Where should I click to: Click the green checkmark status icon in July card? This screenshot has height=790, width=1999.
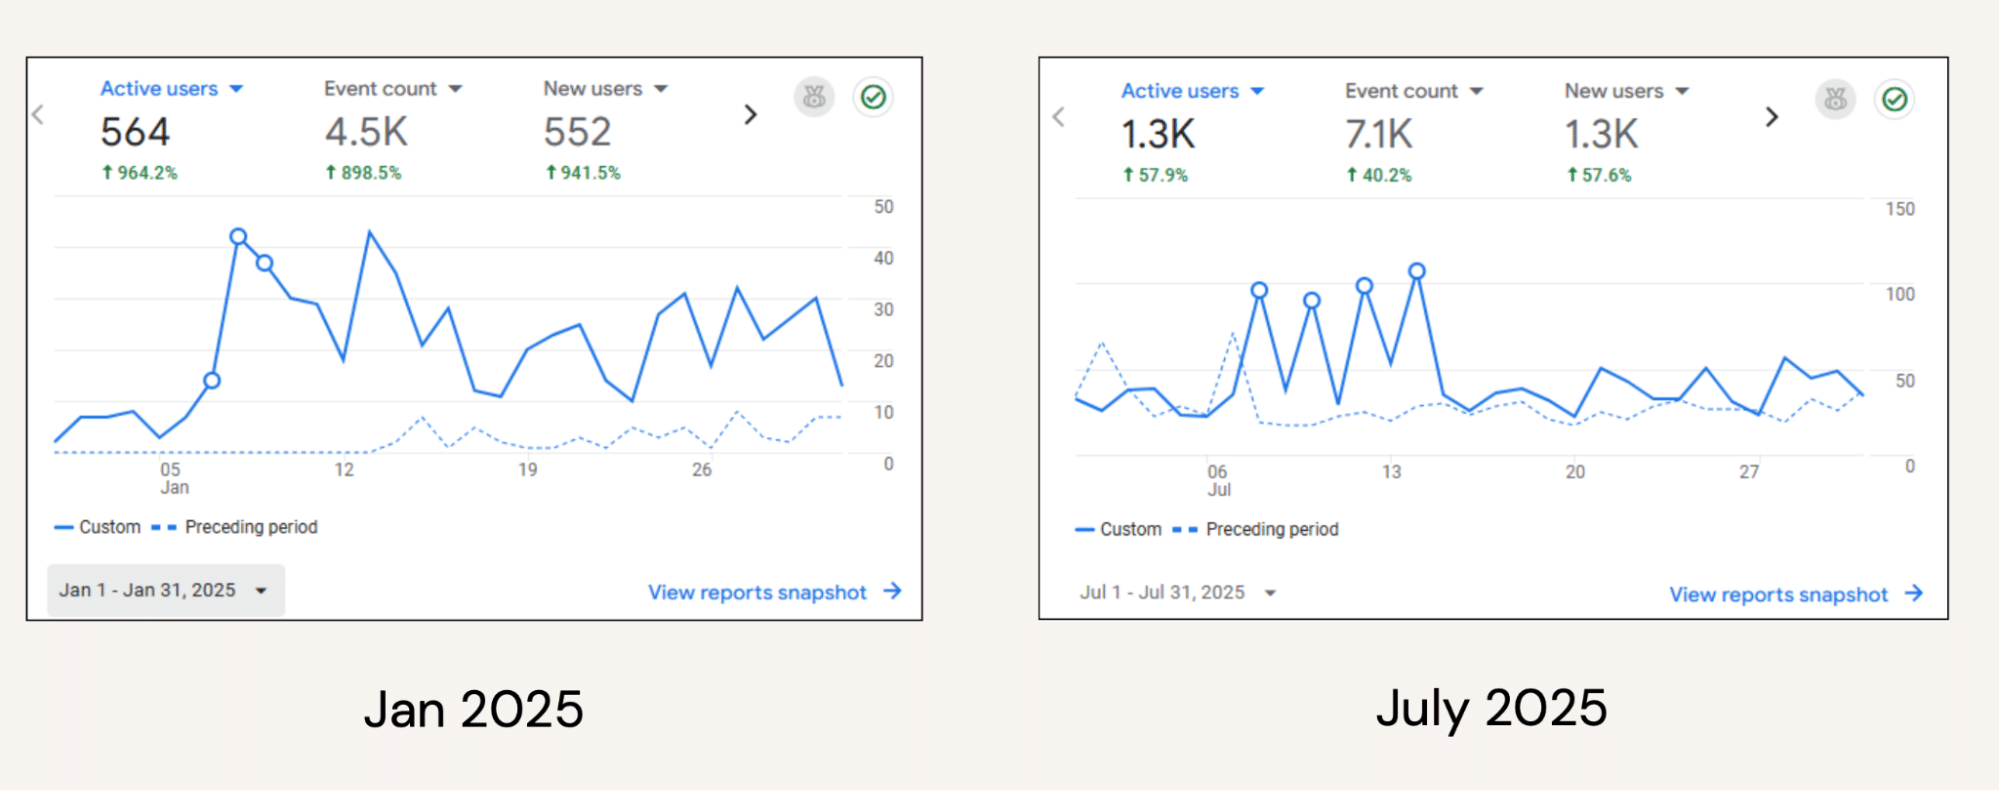pos(1894,99)
